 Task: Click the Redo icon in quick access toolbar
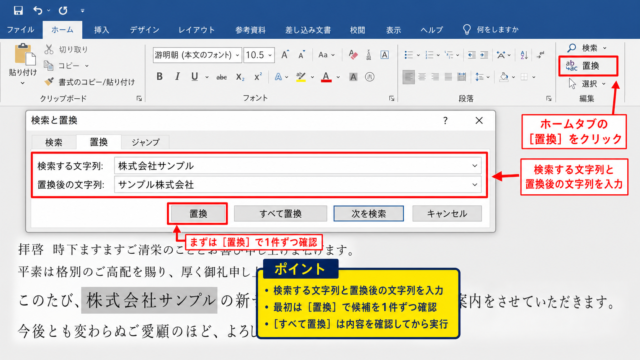click(x=63, y=11)
